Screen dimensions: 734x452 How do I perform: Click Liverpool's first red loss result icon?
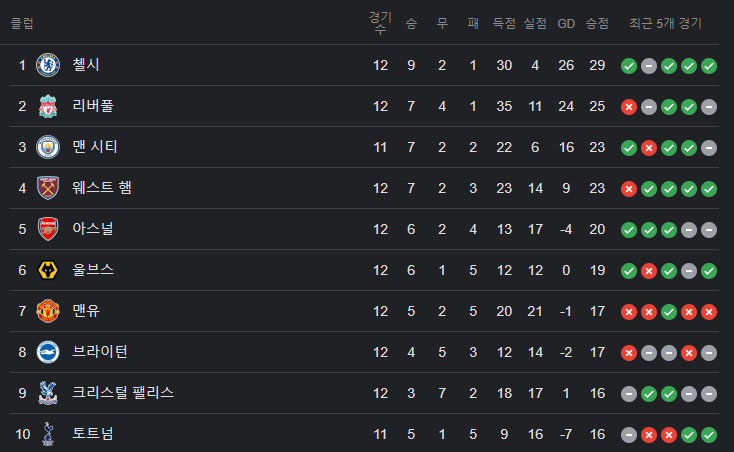[x=629, y=107]
